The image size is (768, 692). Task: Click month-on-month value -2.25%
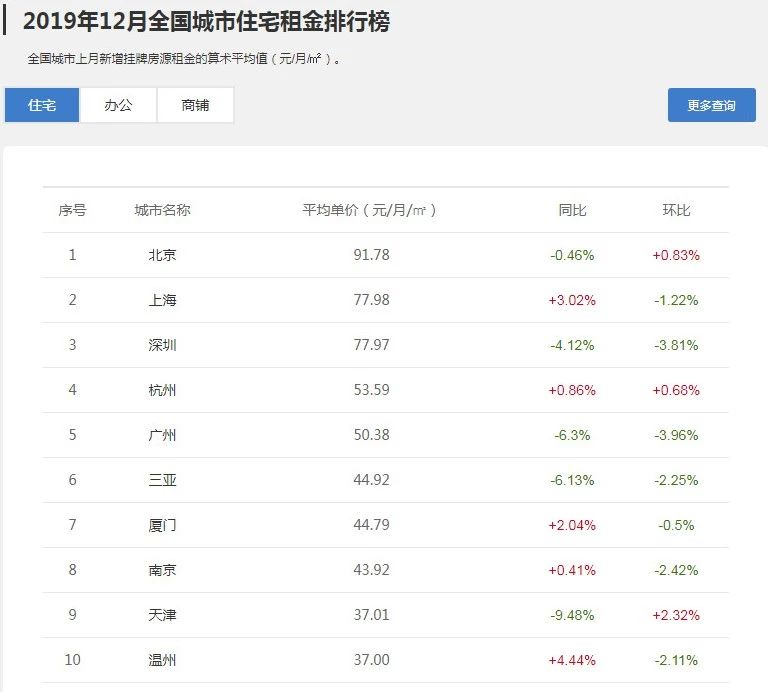[x=676, y=480]
